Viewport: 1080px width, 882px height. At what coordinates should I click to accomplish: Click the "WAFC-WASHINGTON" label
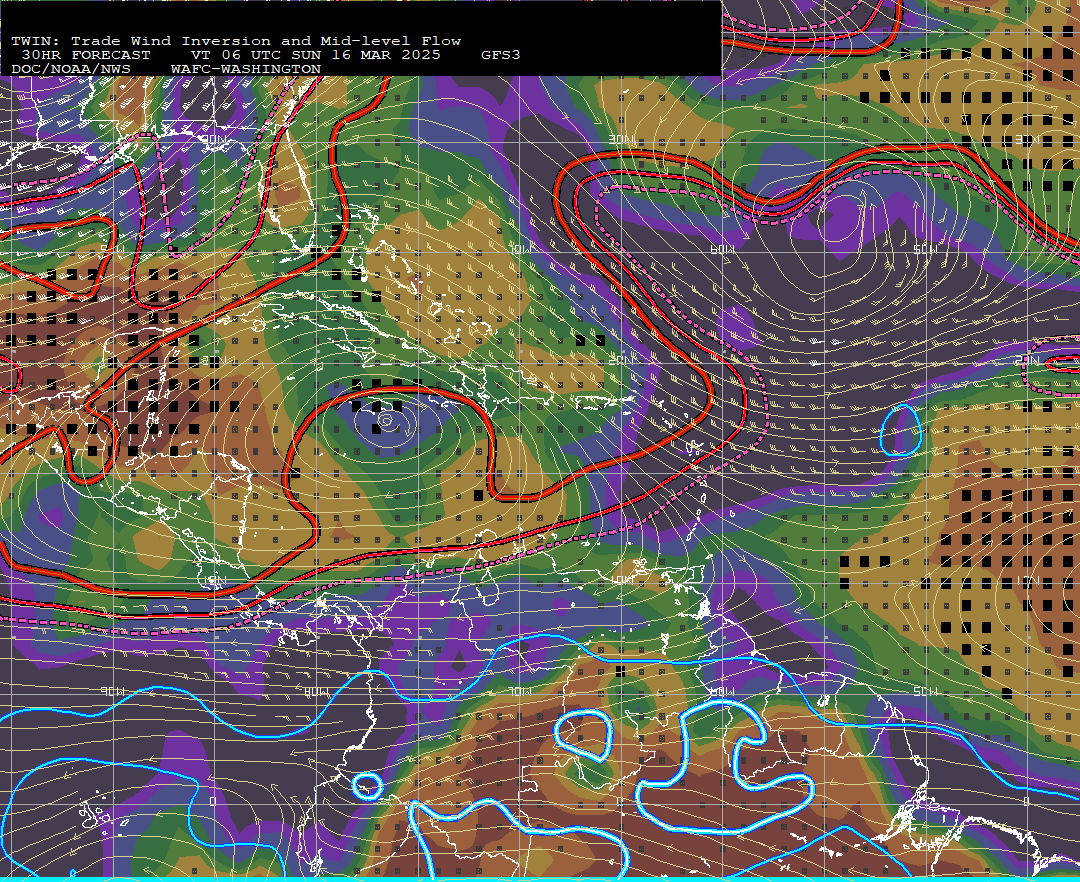[246, 69]
